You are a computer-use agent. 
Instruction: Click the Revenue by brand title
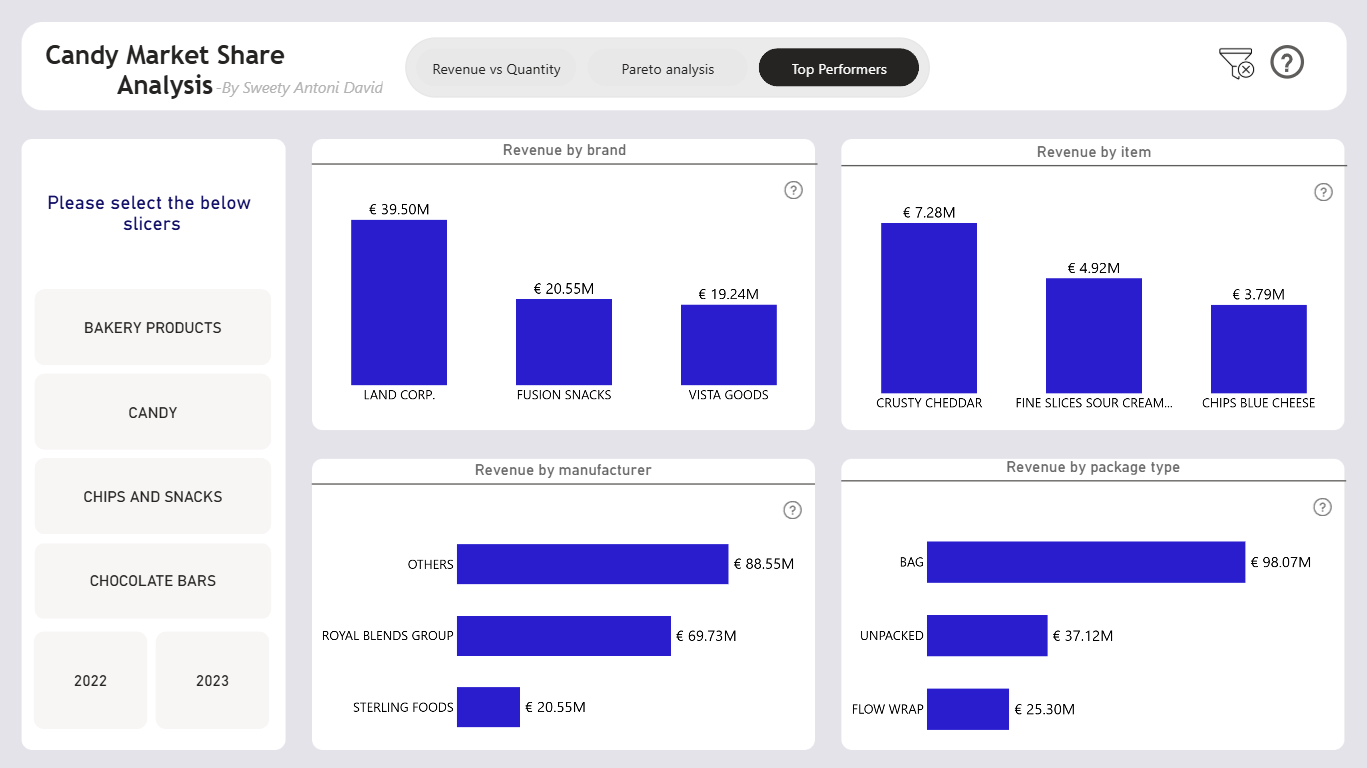tap(564, 150)
